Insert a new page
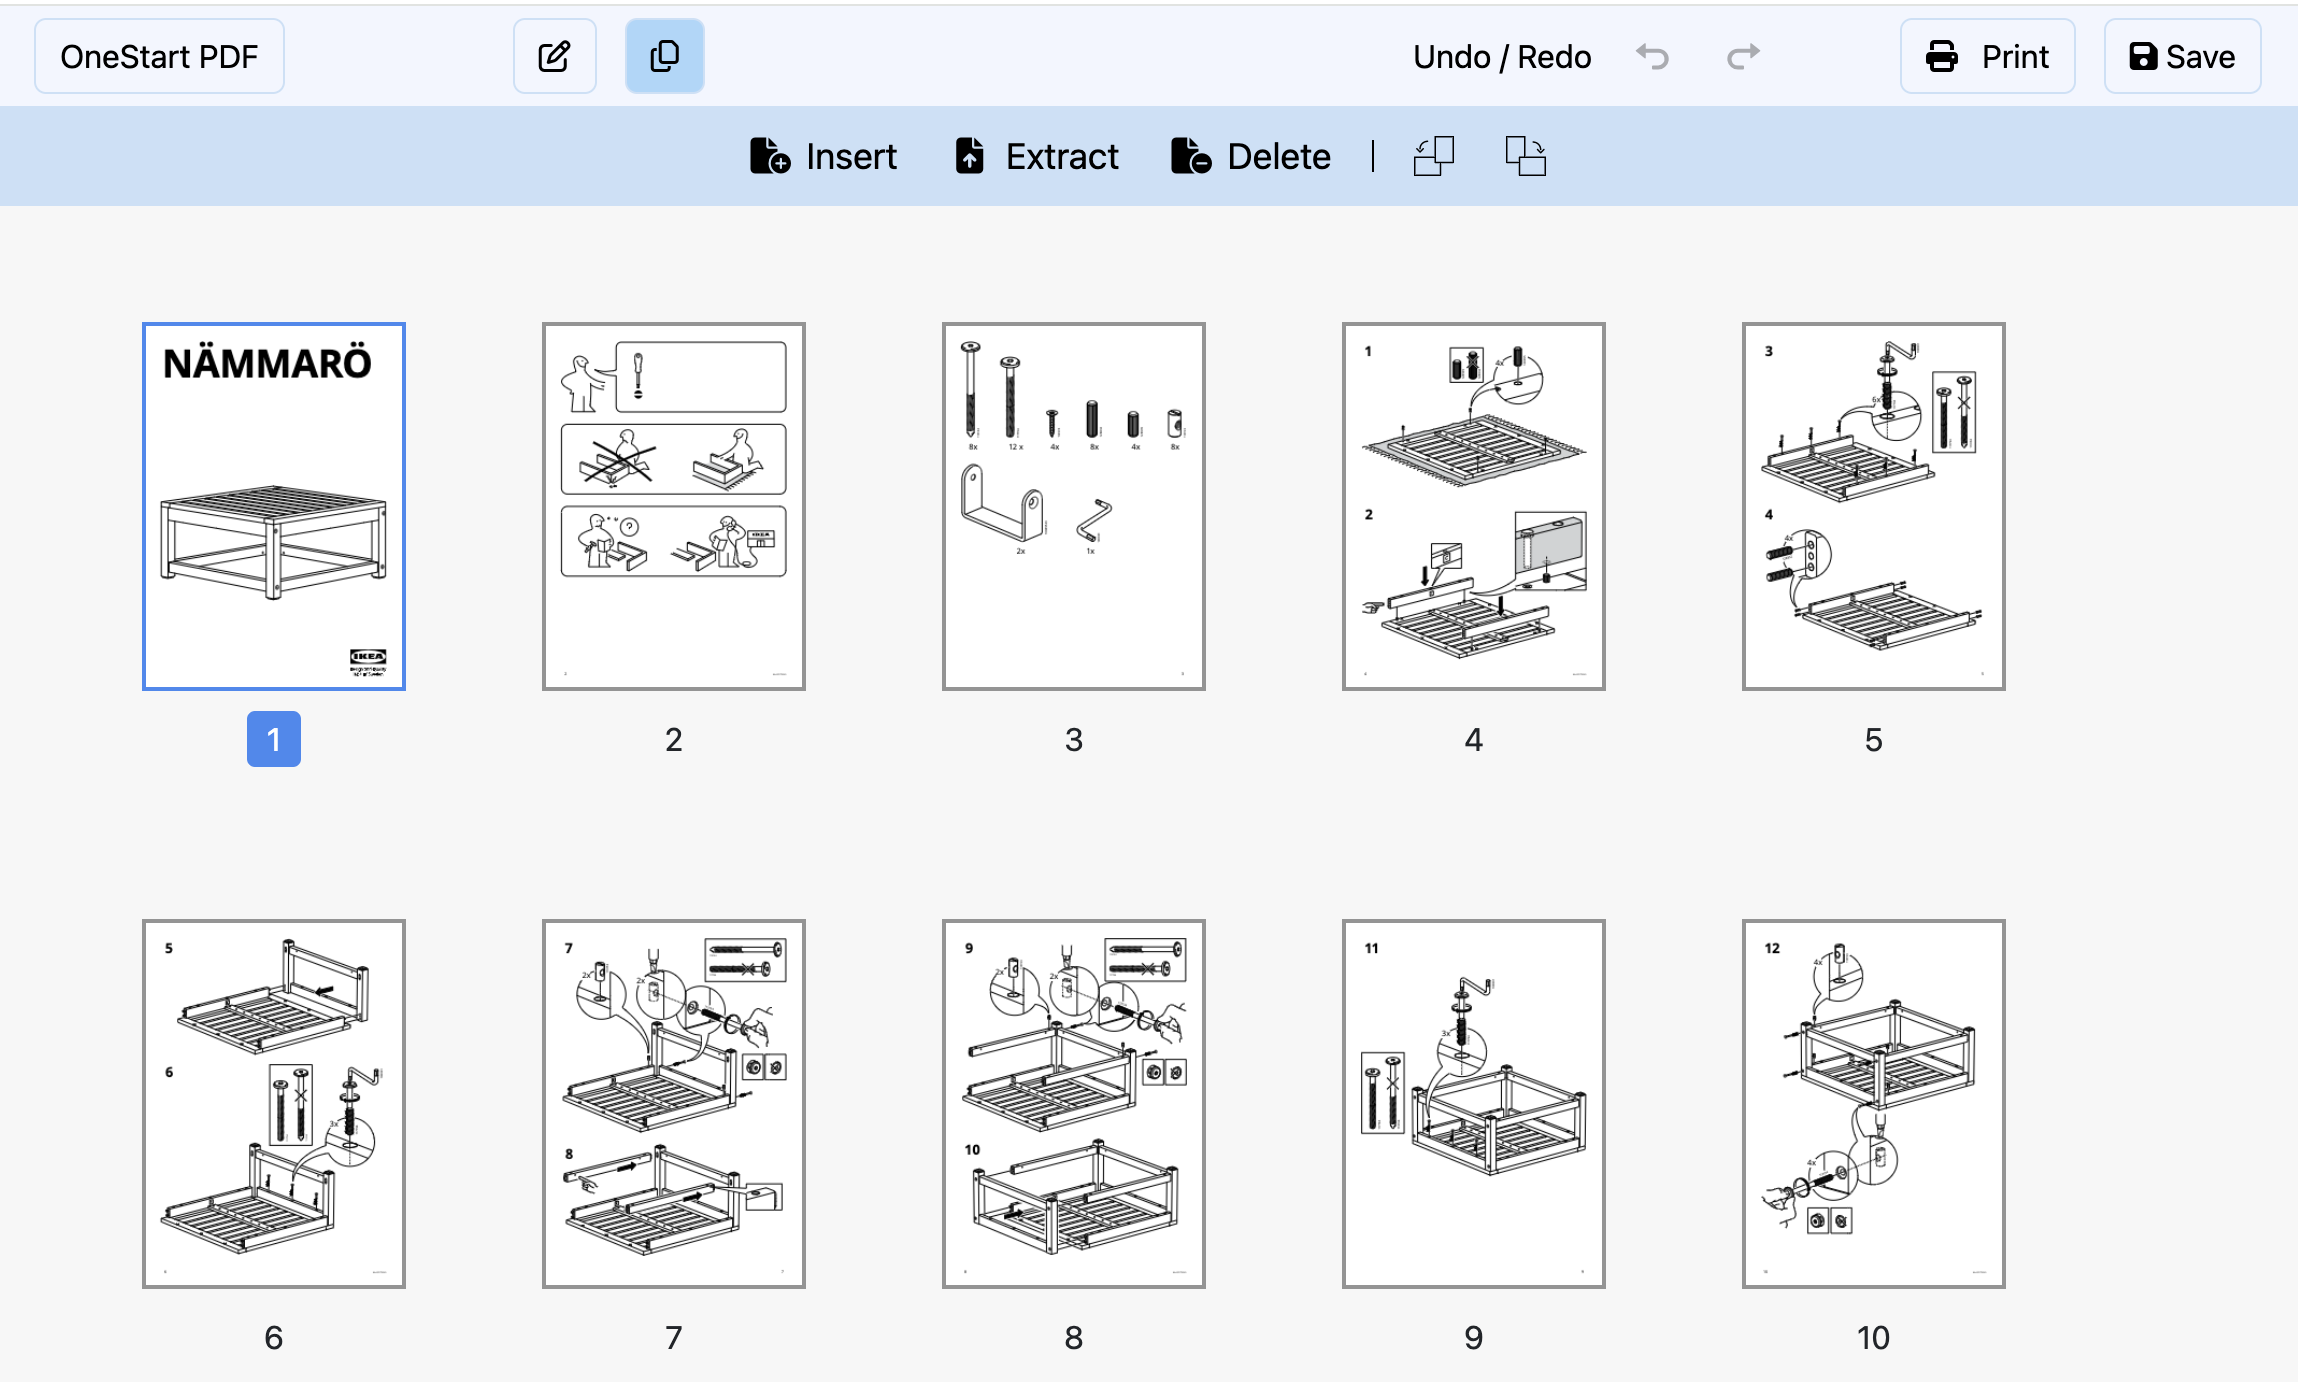 pyautogui.click(x=823, y=157)
